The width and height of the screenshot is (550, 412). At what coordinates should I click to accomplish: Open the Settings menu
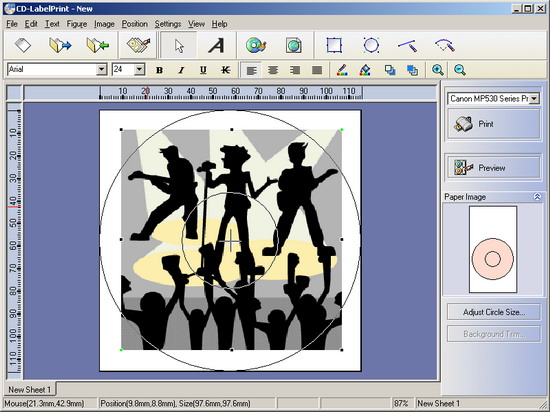[168, 24]
